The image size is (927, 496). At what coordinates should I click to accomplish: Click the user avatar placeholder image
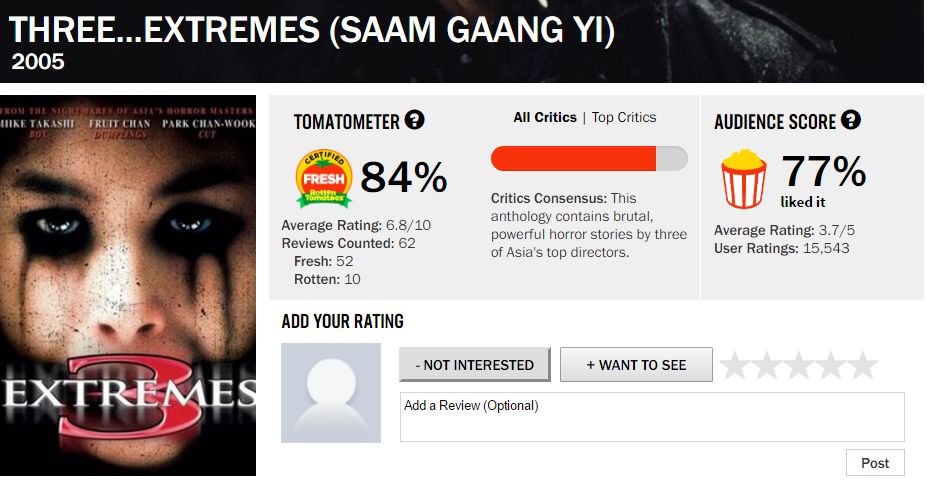[331, 393]
